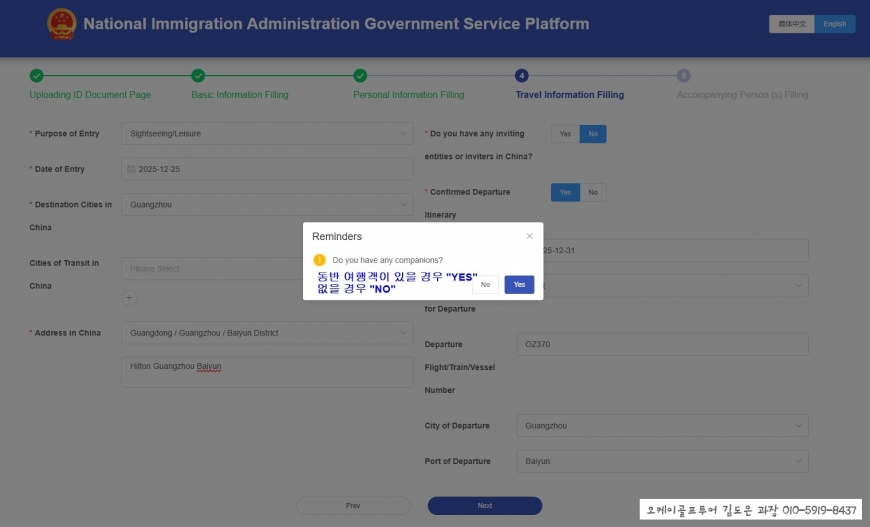Click the green check for Personal Information step

coord(360,75)
